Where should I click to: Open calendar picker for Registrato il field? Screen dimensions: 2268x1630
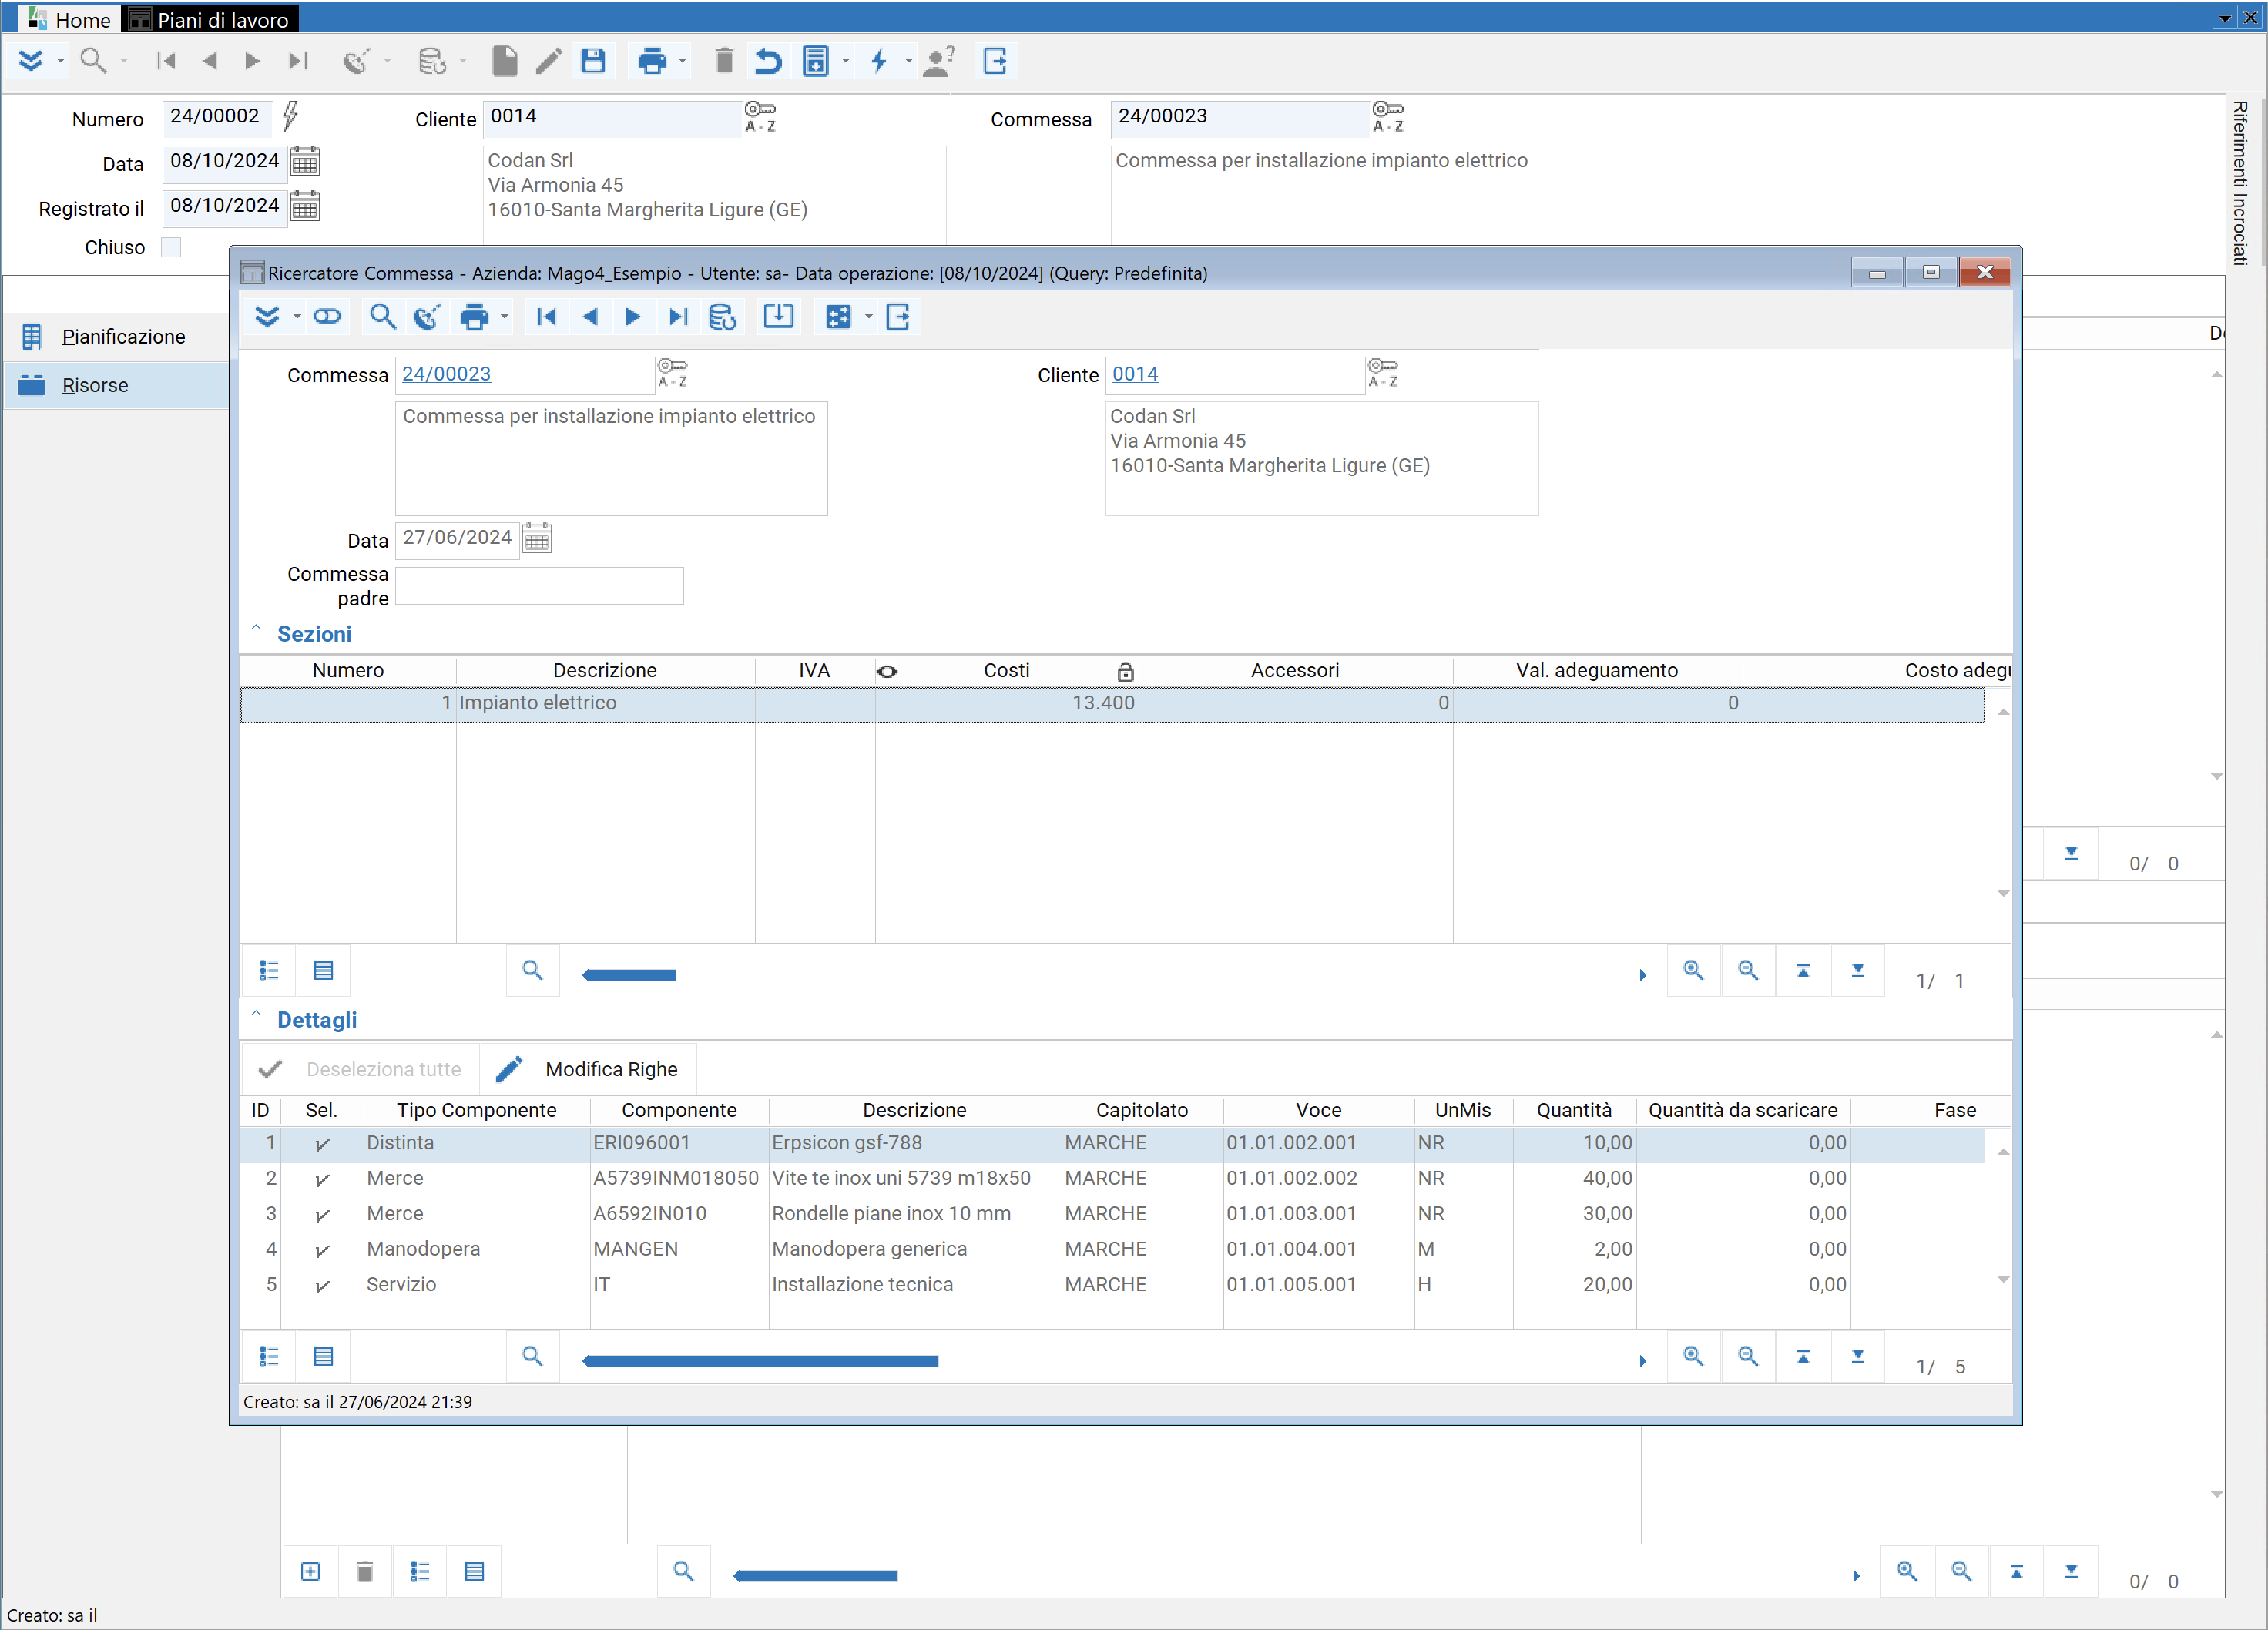305,206
